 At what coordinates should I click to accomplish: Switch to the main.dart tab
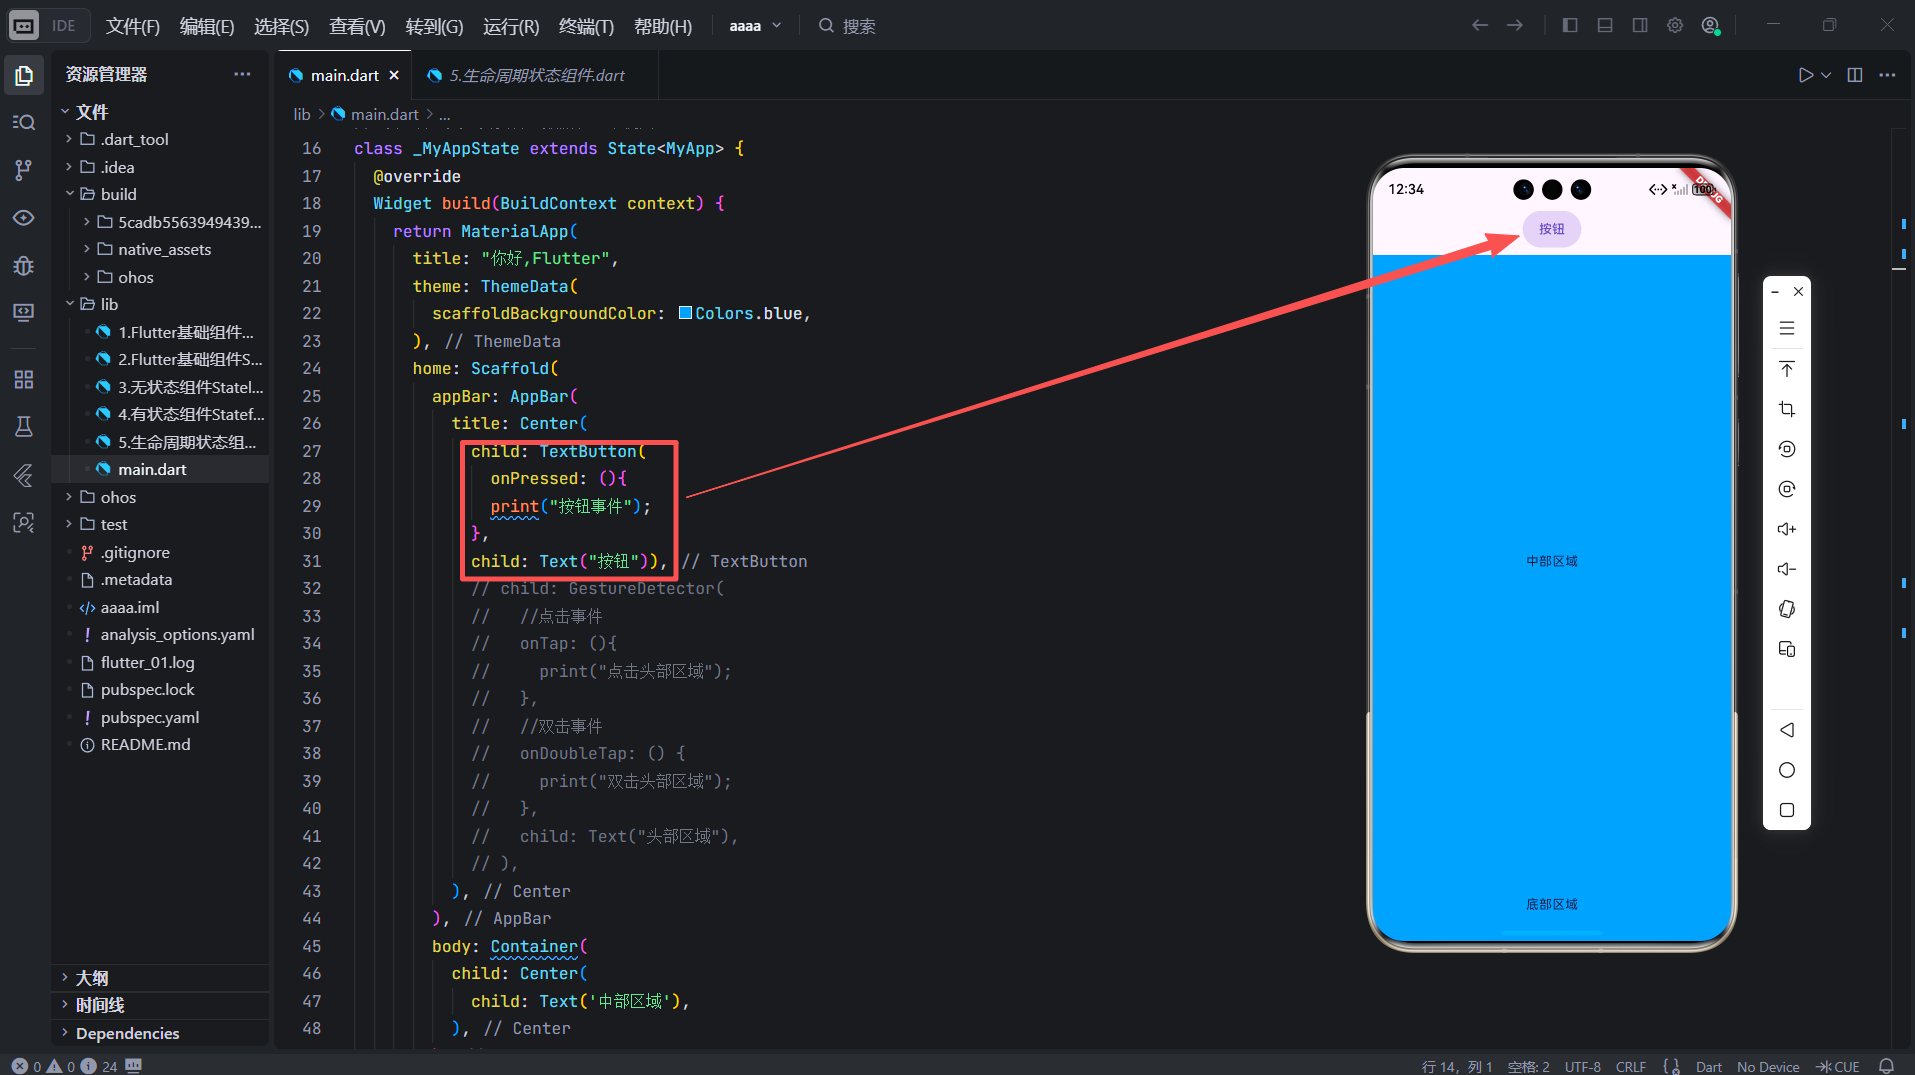344,75
